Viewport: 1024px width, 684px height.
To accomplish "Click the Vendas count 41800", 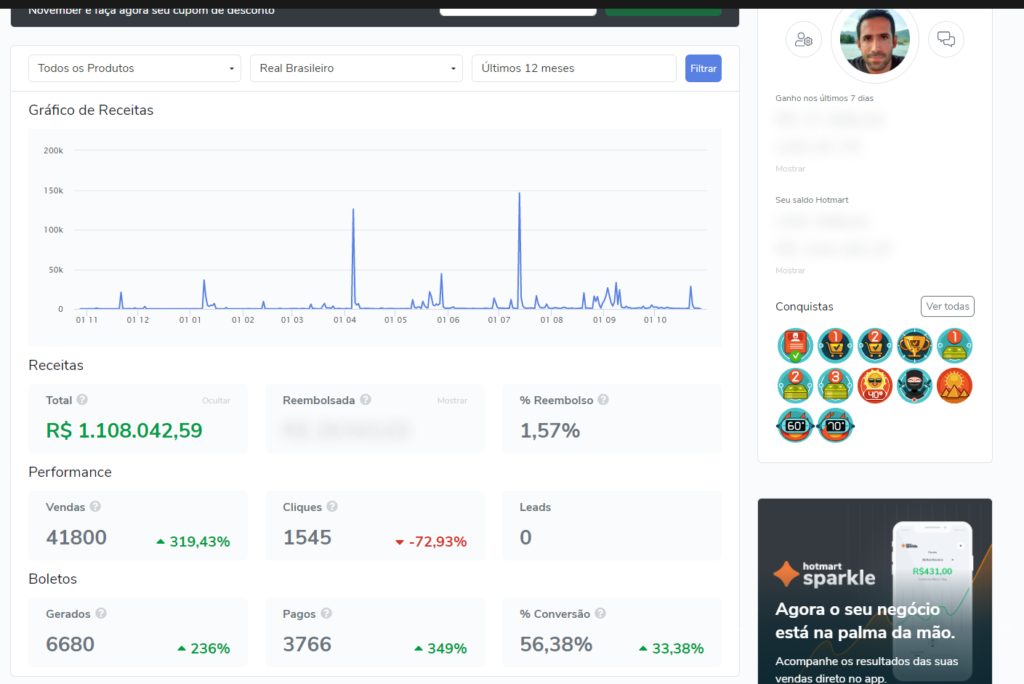I will (x=76, y=537).
